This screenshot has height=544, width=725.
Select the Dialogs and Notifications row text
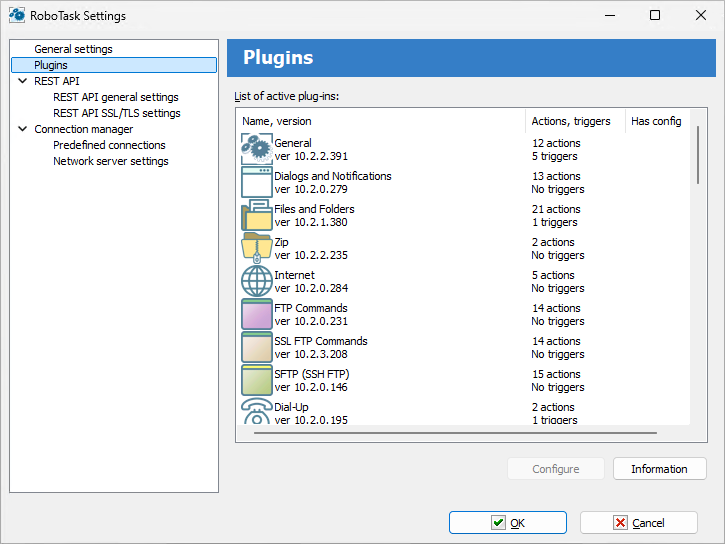click(x=332, y=176)
